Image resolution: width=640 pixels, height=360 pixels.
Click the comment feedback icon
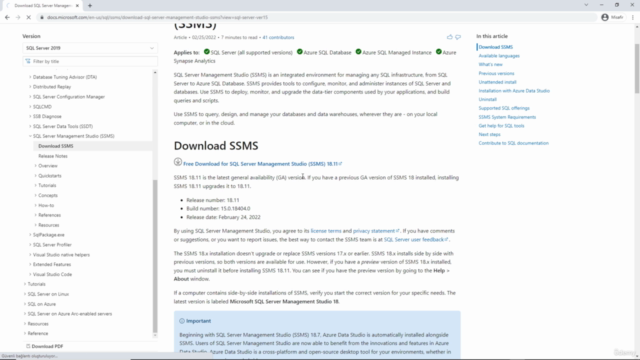tap(458, 37)
